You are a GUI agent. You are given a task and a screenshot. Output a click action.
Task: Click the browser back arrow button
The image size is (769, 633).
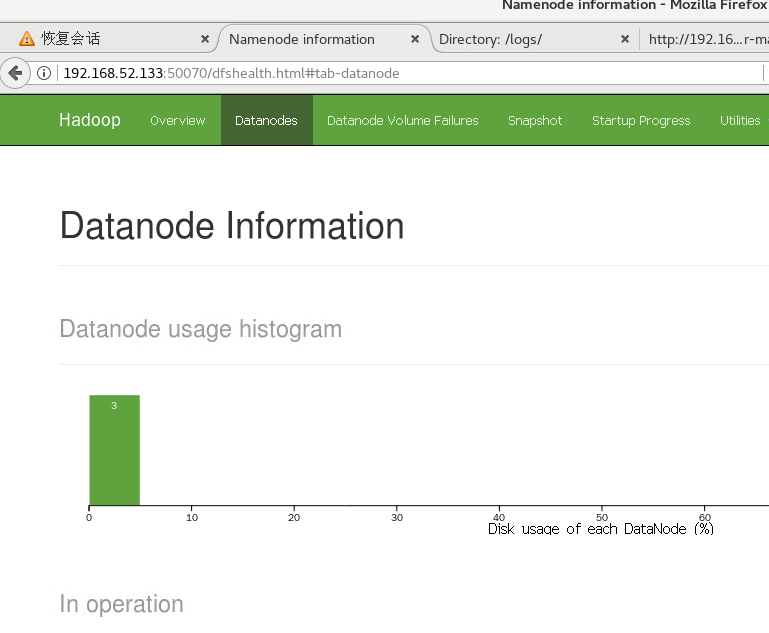coord(16,73)
